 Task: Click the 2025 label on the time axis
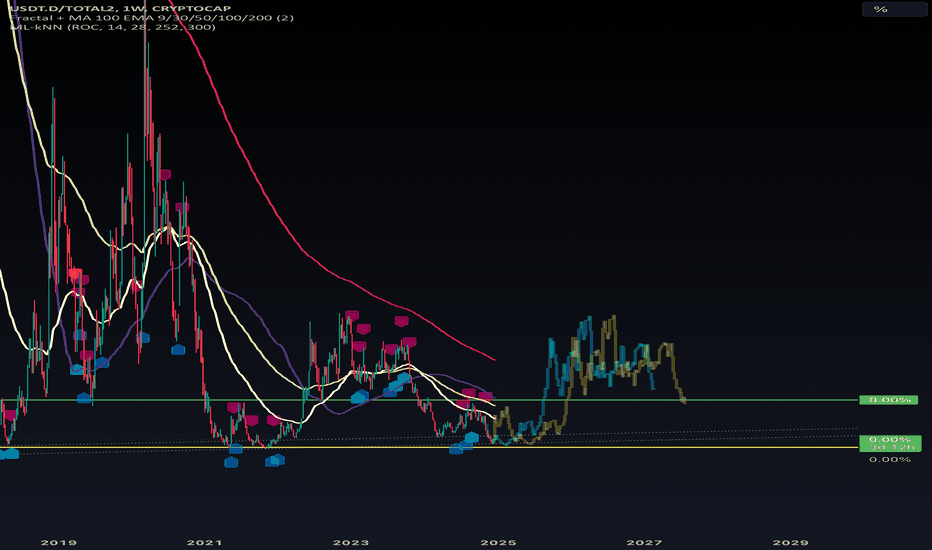point(498,542)
